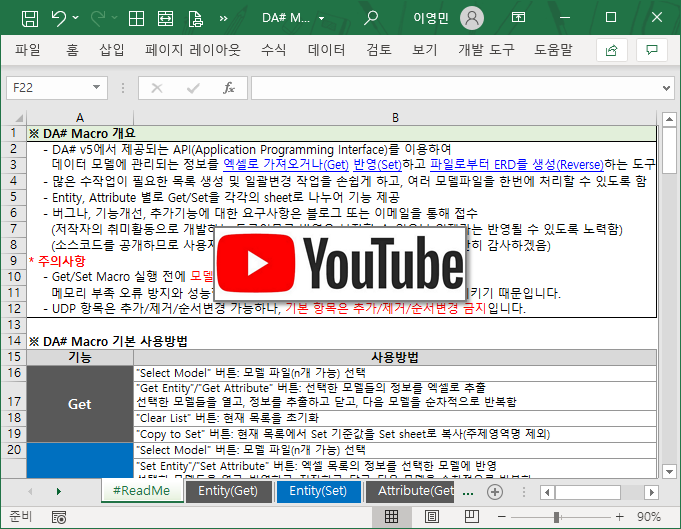The image size is (681, 529).
Task: Follow the 반영(Set) hyperlink
Action: (377, 165)
